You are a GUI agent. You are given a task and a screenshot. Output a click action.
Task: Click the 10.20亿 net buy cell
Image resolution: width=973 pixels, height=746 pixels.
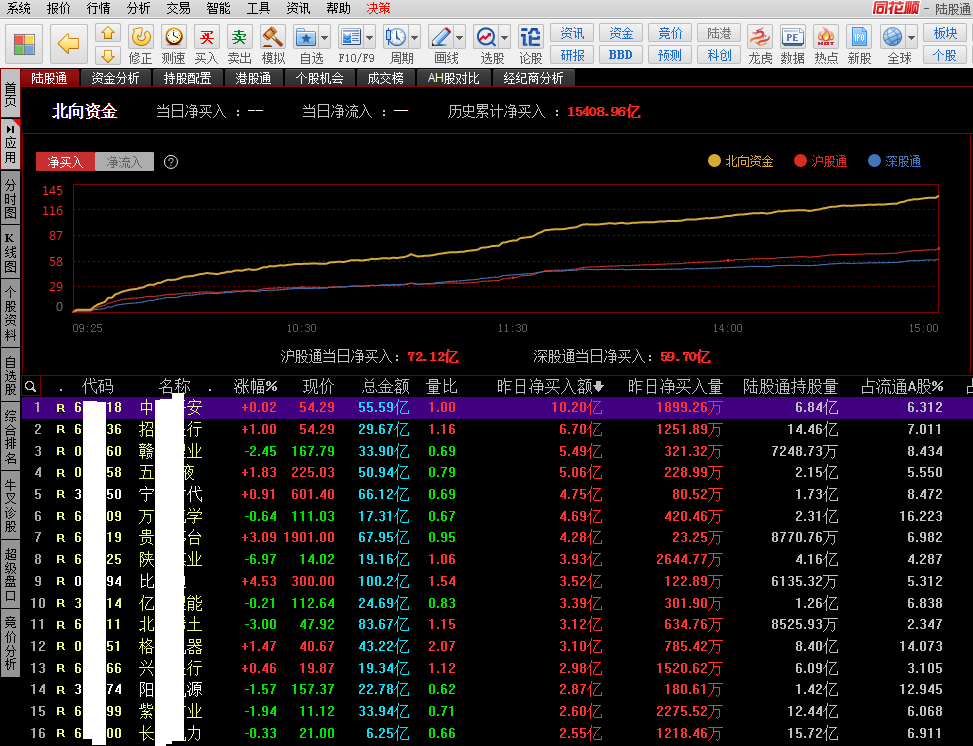point(576,408)
